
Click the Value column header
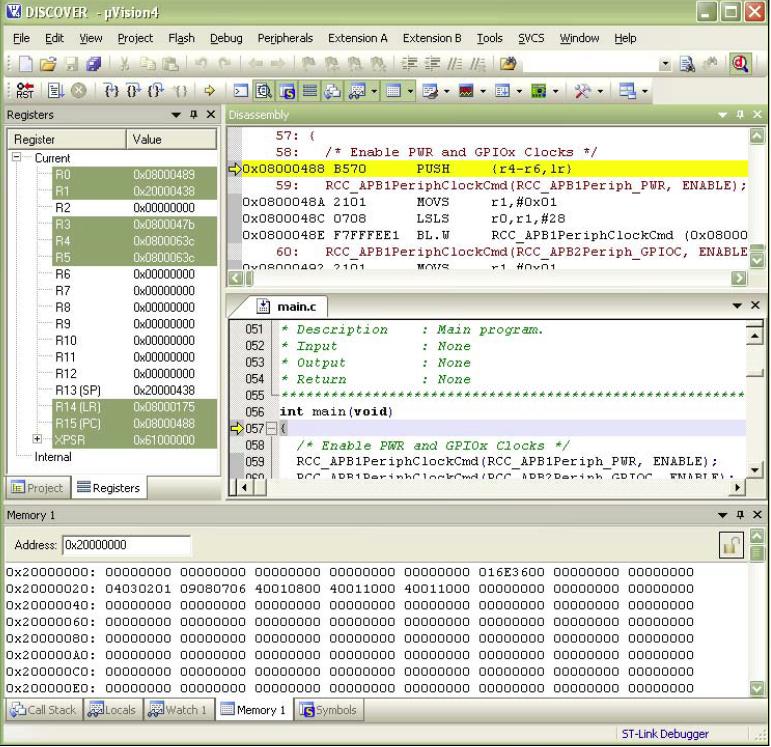point(172,140)
